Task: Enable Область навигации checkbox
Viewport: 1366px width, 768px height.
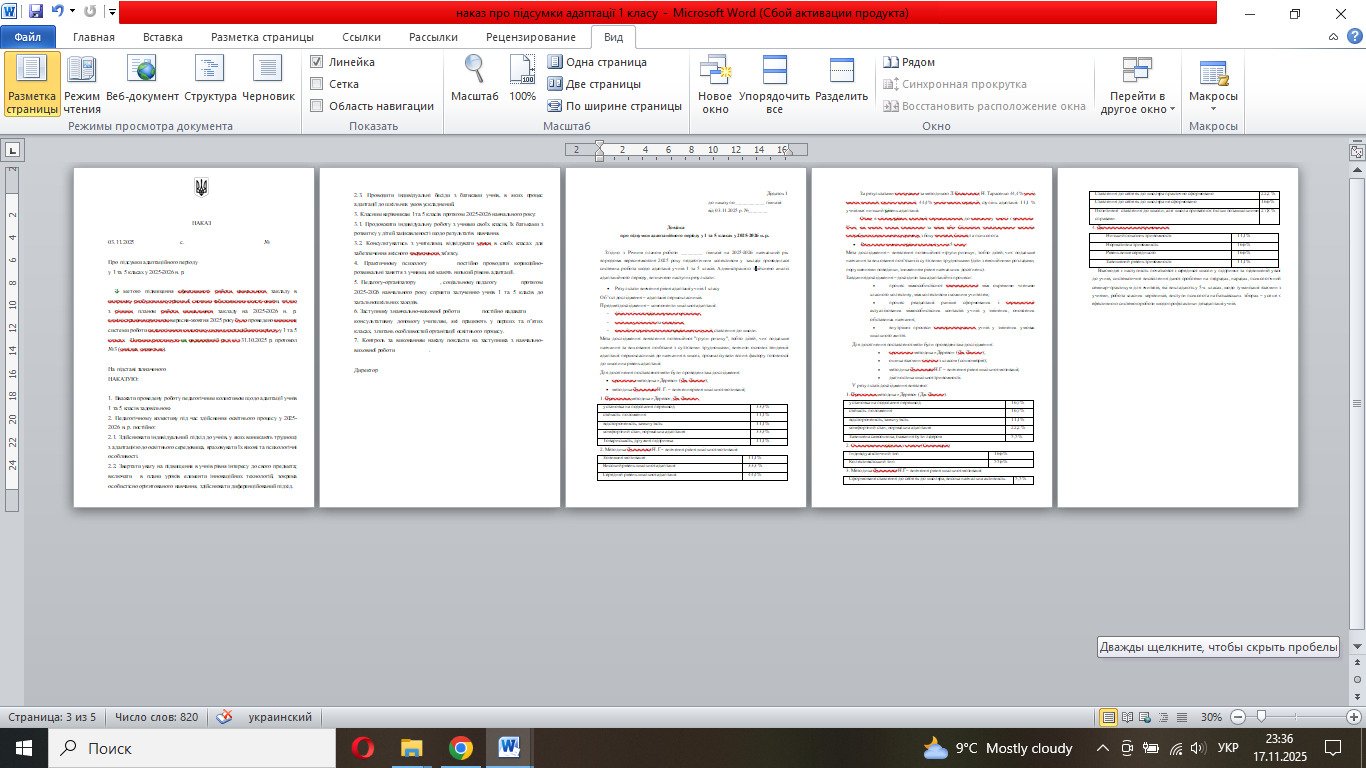Action: (317, 106)
